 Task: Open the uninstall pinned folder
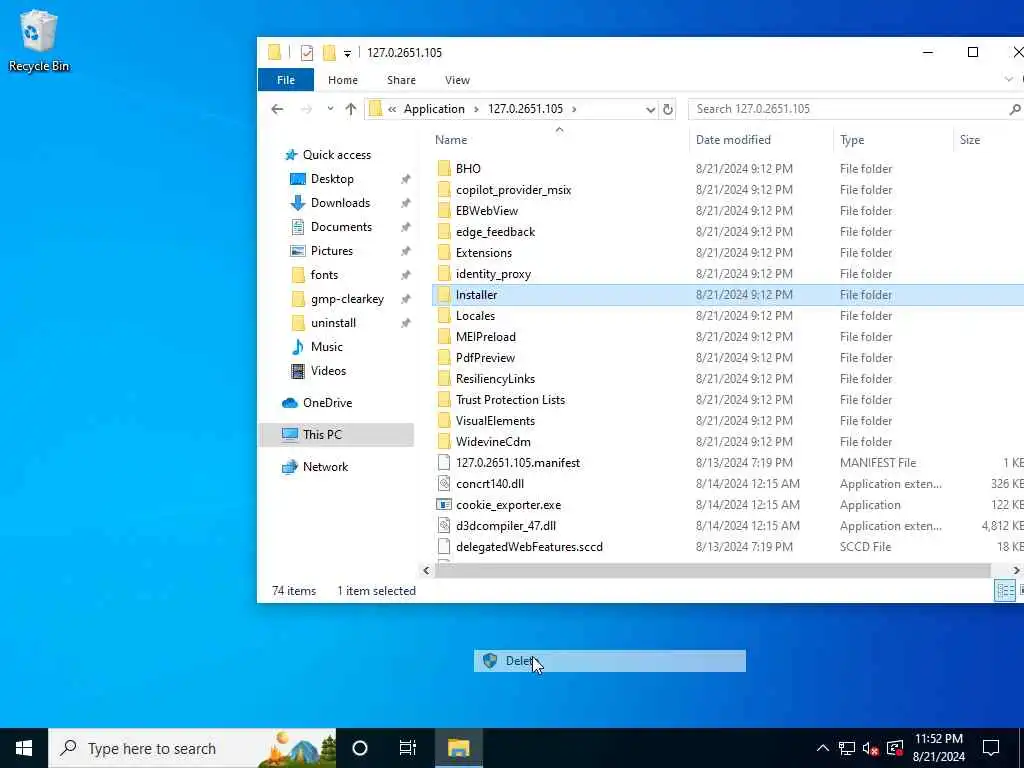(333, 323)
